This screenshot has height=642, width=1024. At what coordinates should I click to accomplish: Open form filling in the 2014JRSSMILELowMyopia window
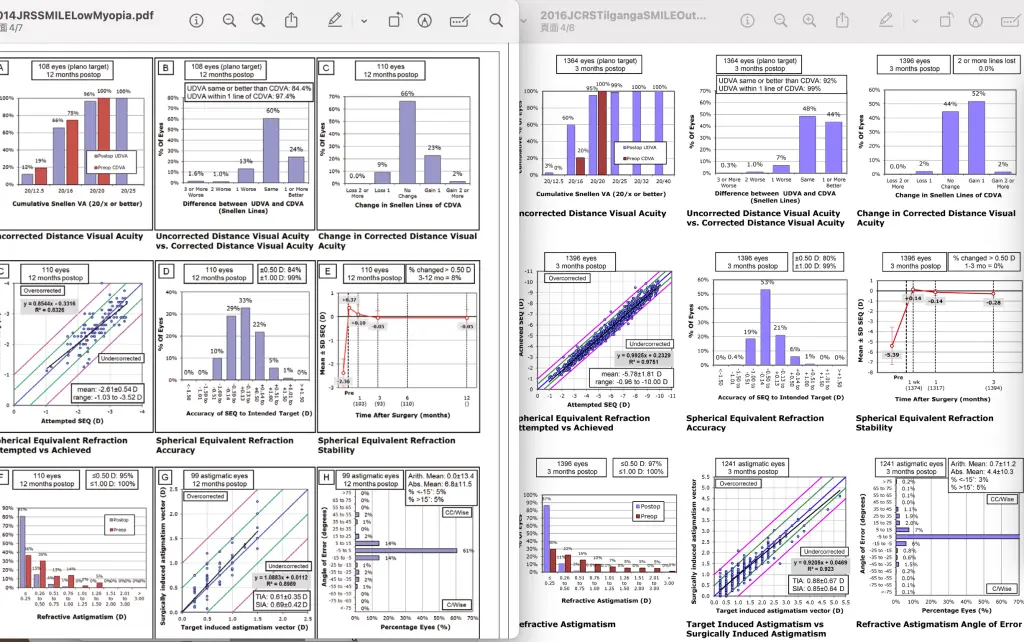[x=460, y=21]
